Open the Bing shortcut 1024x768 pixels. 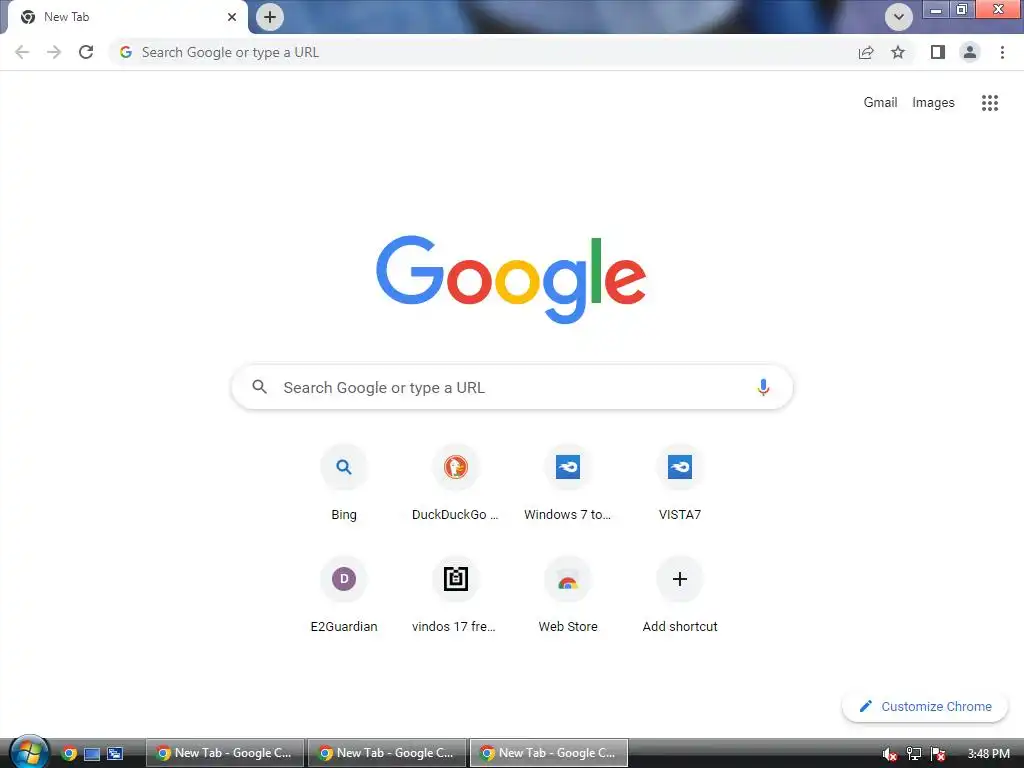pyautogui.click(x=344, y=483)
